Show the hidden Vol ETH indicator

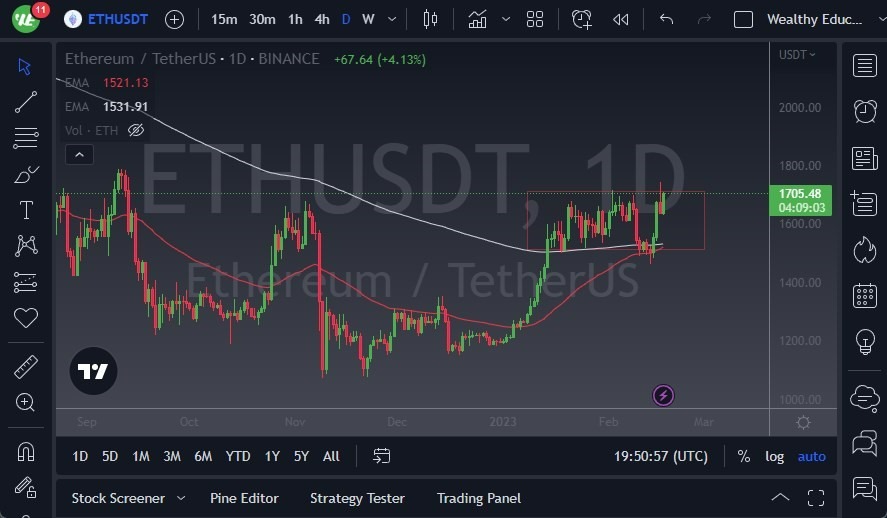136,131
